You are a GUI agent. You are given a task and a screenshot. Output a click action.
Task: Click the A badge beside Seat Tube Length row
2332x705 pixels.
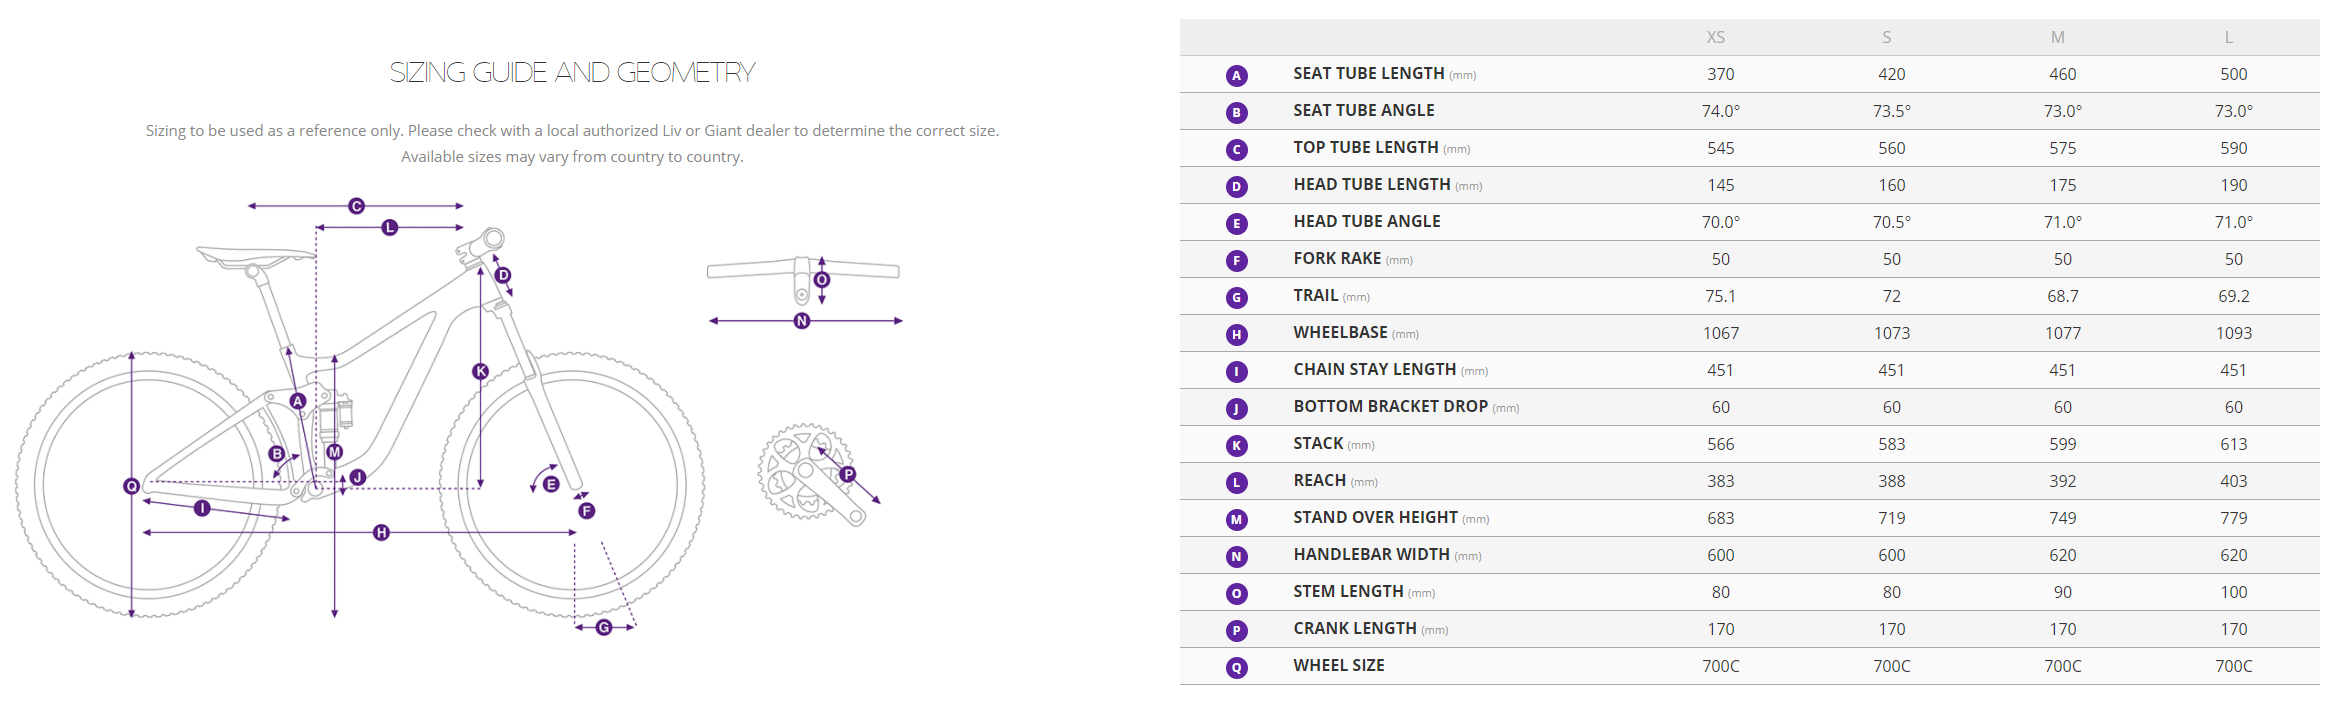click(x=1237, y=75)
